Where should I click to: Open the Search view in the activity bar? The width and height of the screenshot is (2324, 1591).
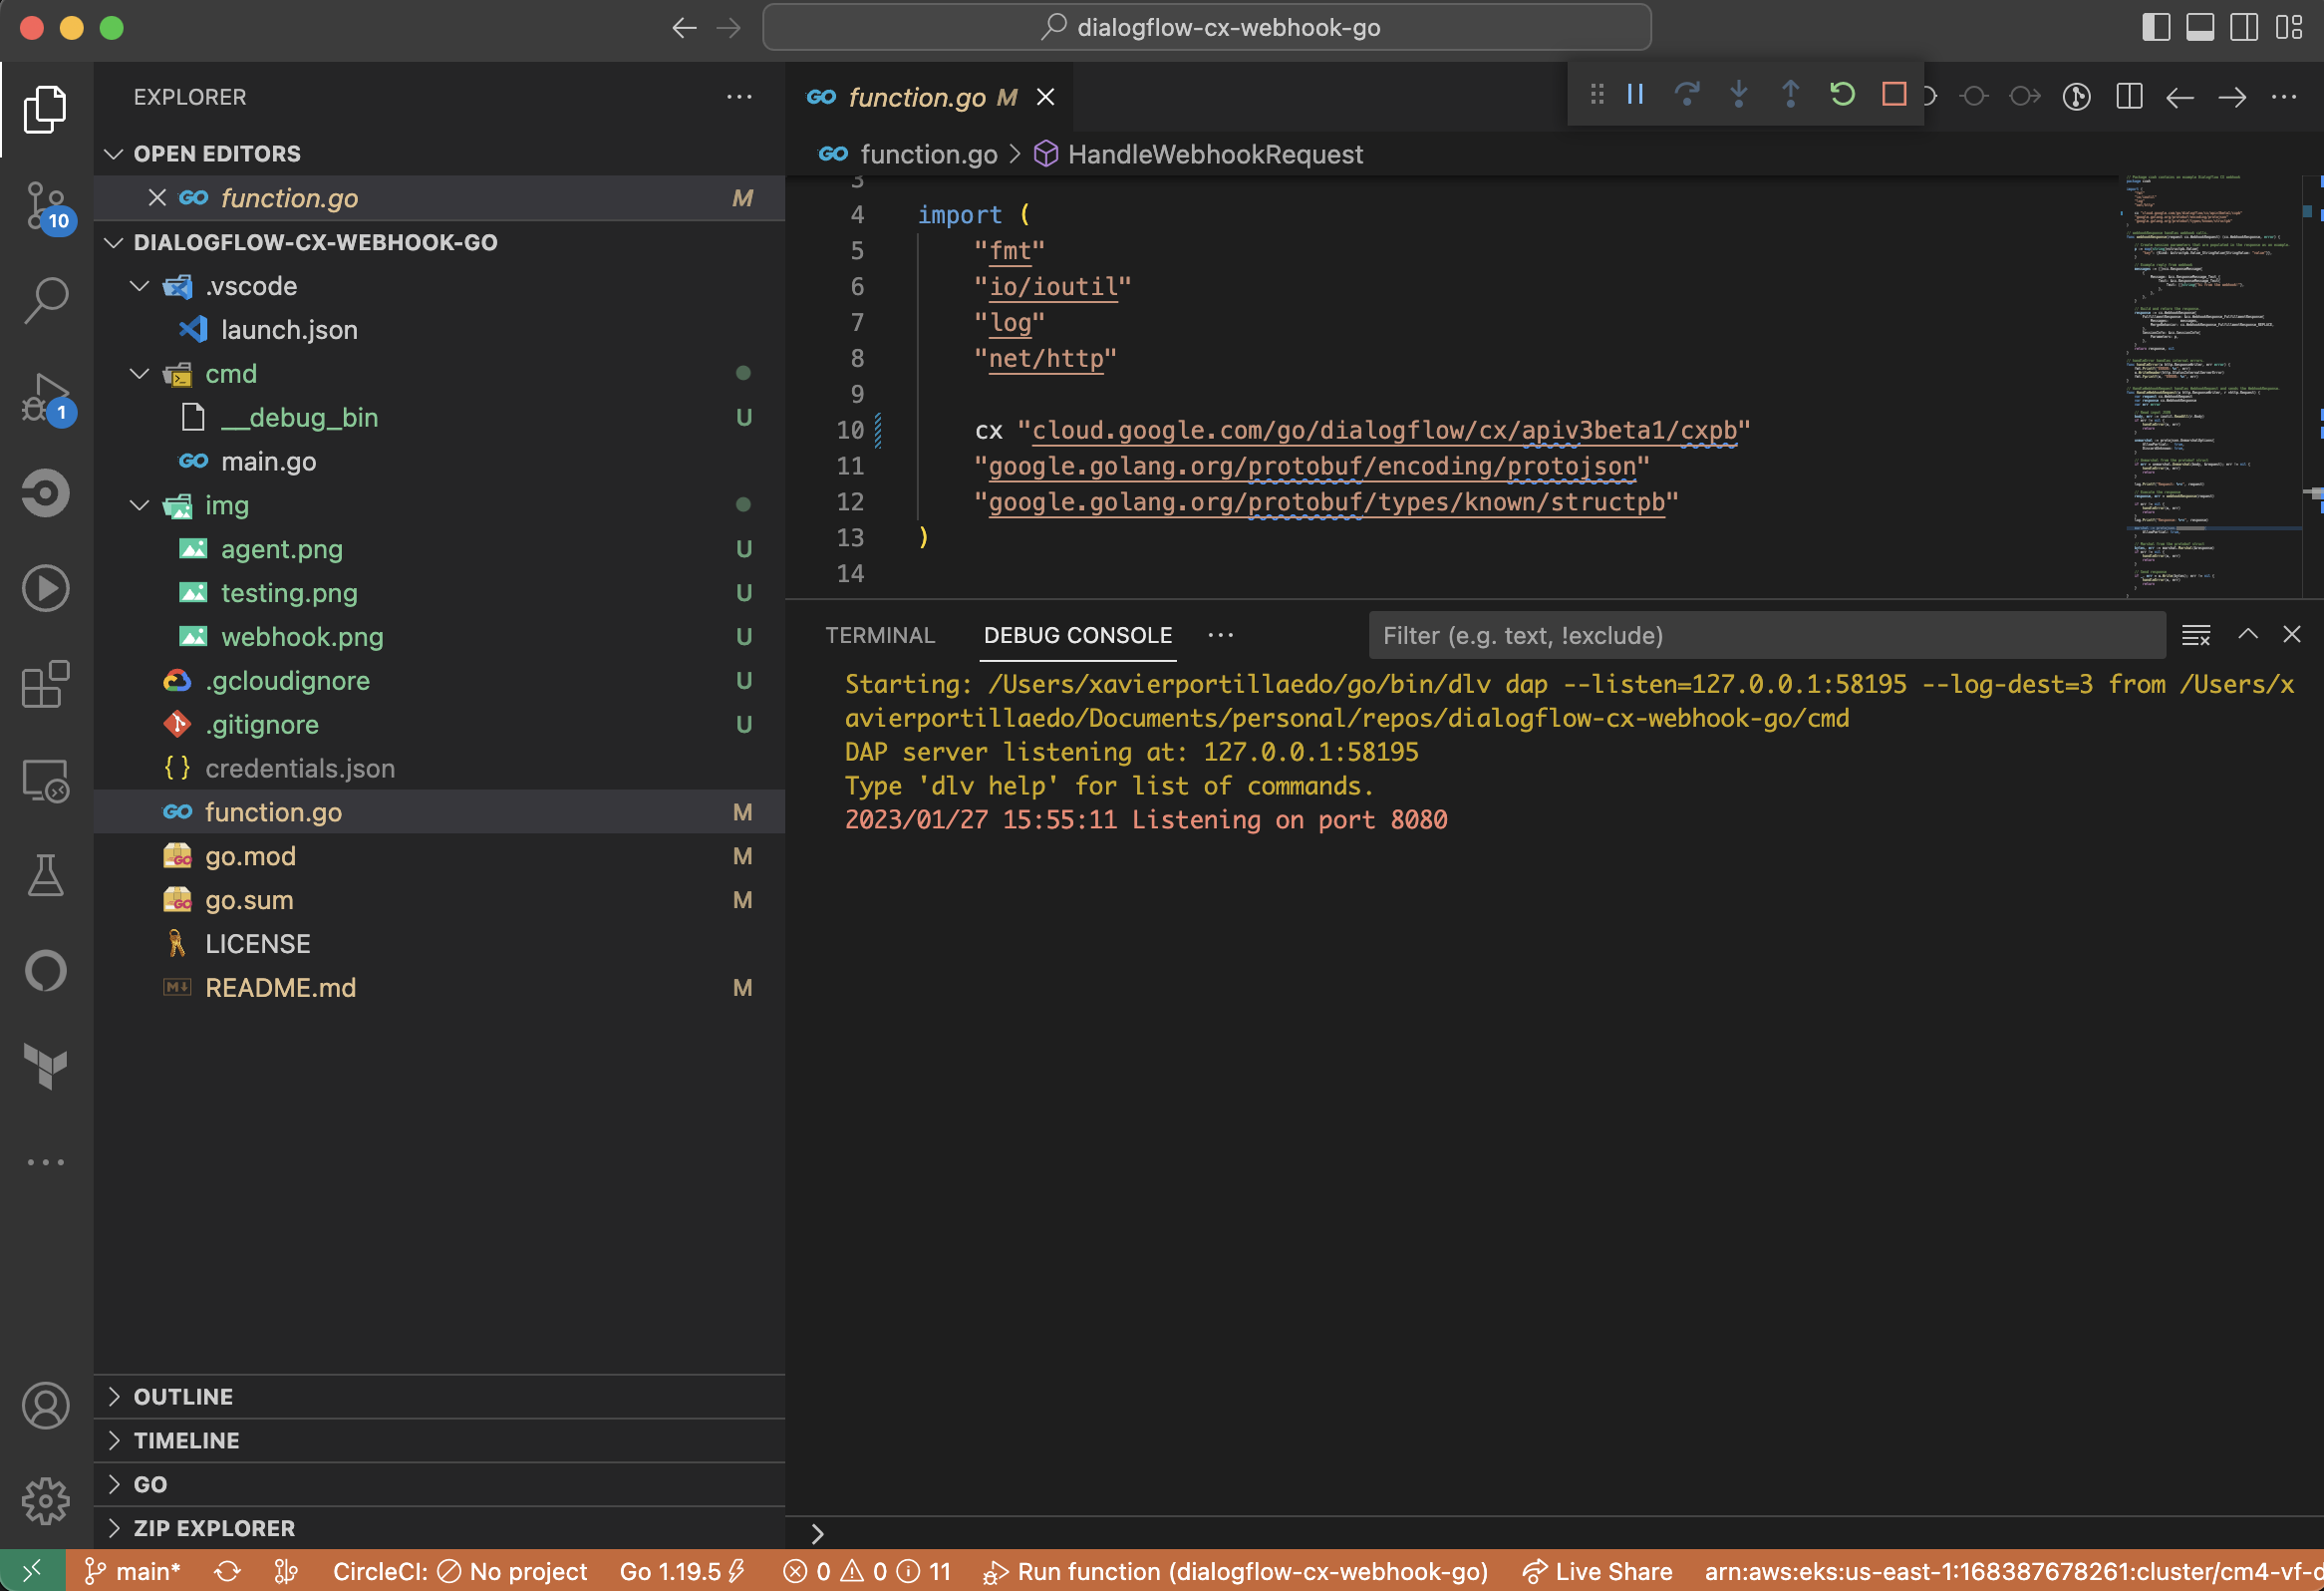tap(45, 301)
